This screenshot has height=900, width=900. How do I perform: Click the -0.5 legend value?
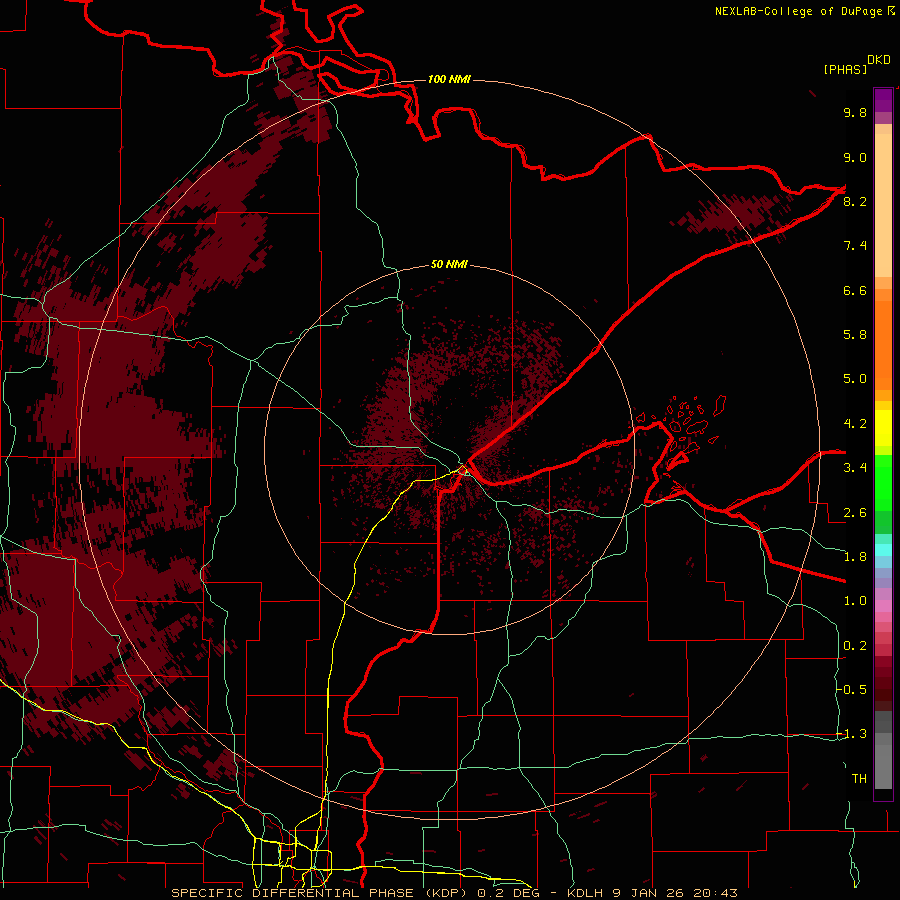[x=852, y=690]
